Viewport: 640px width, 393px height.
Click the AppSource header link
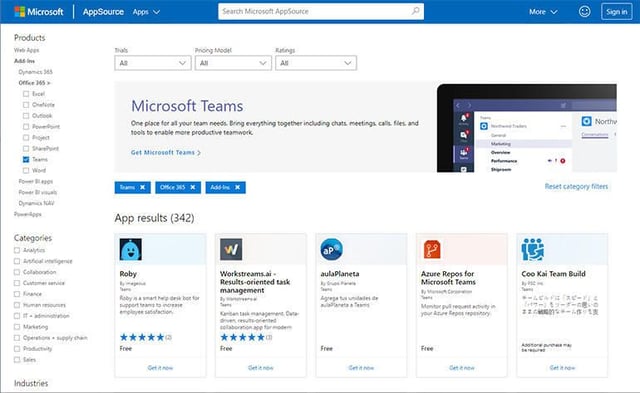[x=103, y=12]
